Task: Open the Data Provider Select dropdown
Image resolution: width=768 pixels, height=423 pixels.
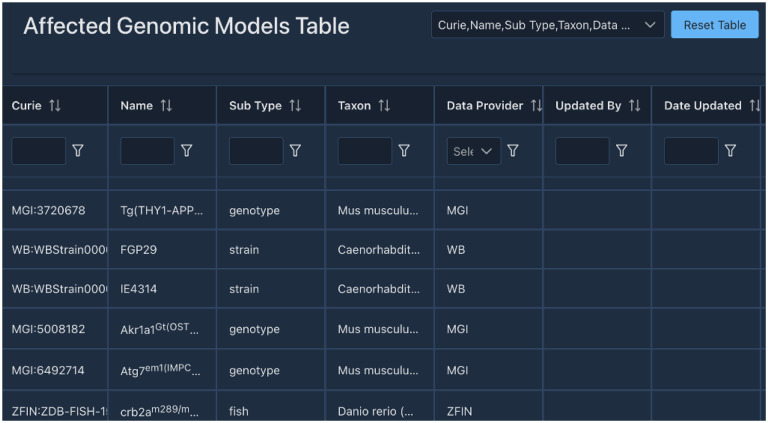Action: [474, 151]
